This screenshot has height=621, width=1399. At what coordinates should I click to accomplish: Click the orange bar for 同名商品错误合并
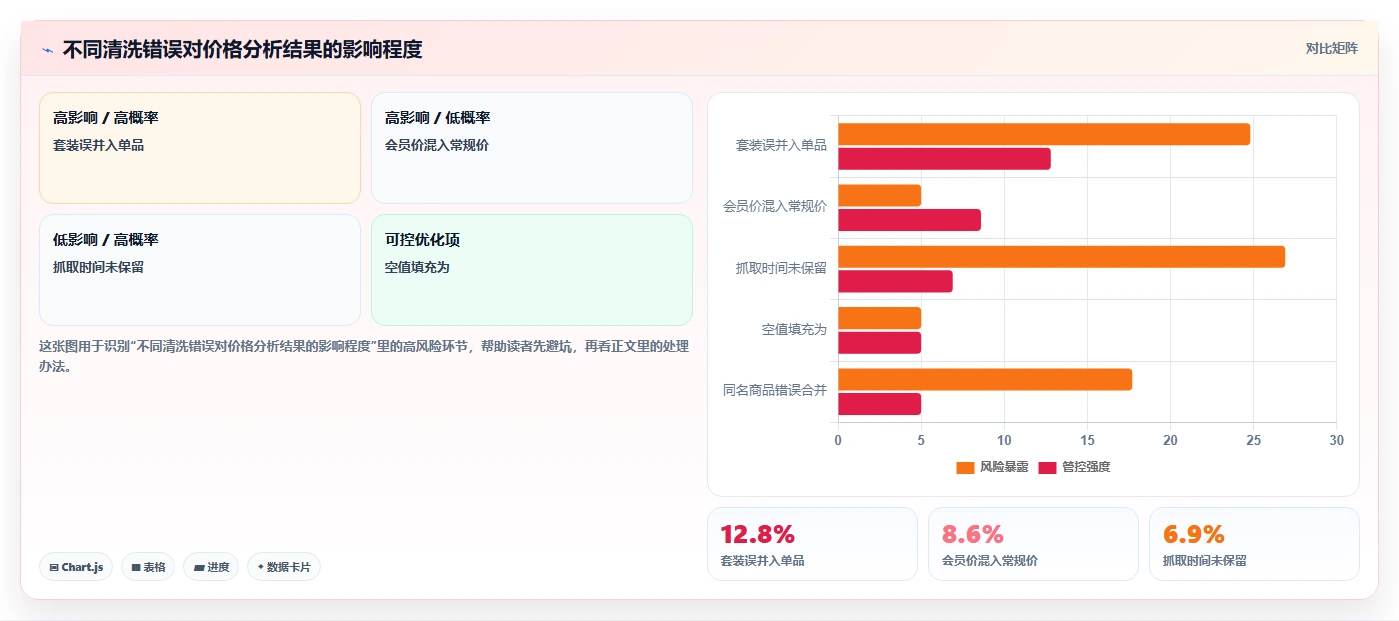point(985,379)
